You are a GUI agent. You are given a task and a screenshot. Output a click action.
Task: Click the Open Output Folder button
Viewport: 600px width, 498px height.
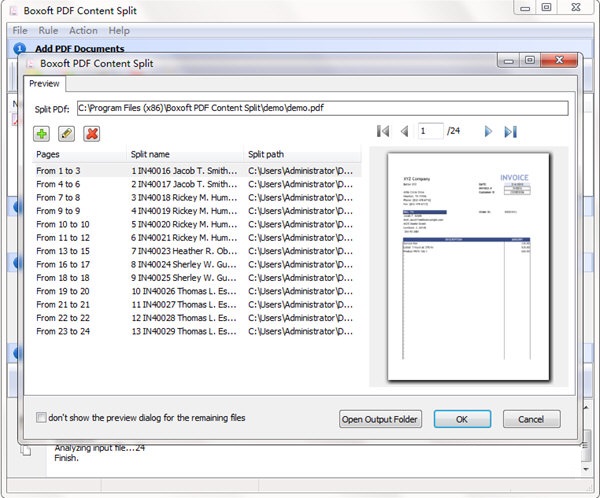click(x=380, y=419)
